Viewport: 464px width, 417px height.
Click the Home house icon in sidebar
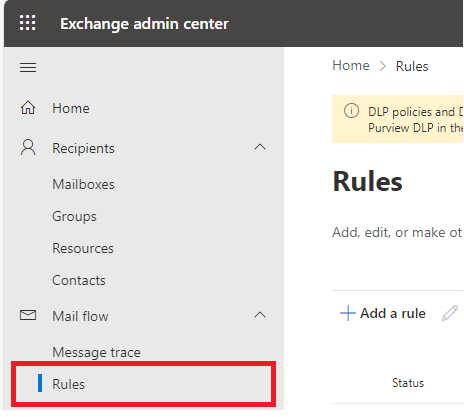(28, 108)
